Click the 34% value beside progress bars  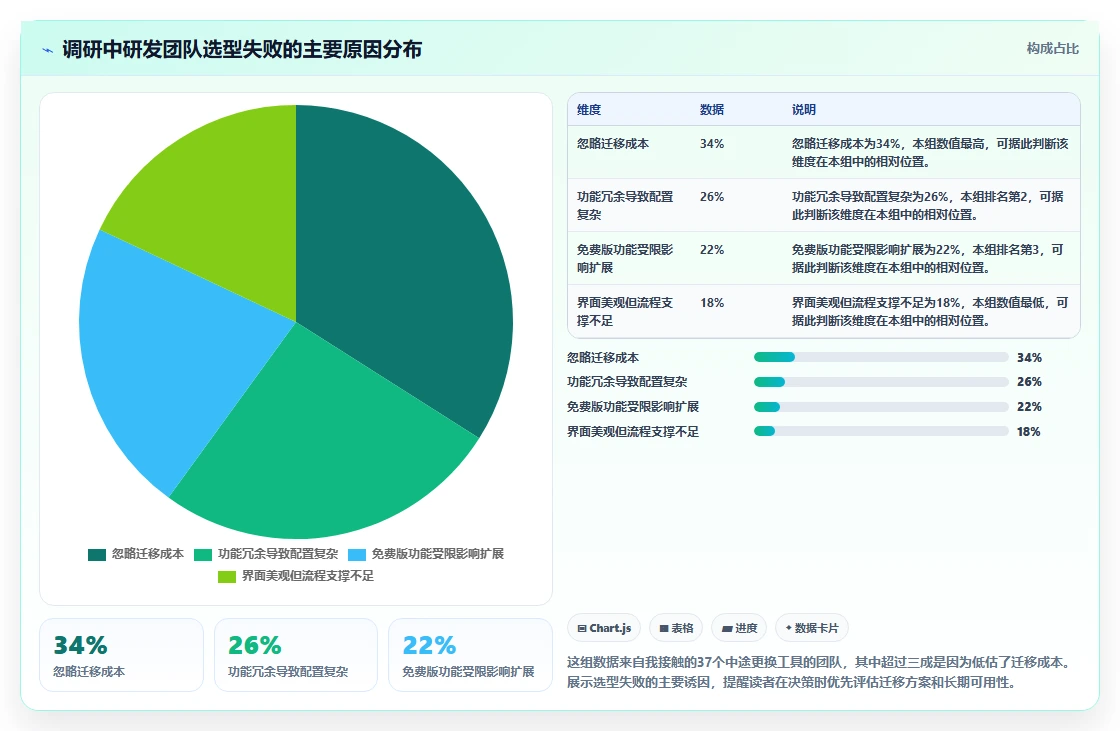click(1029, 357)
